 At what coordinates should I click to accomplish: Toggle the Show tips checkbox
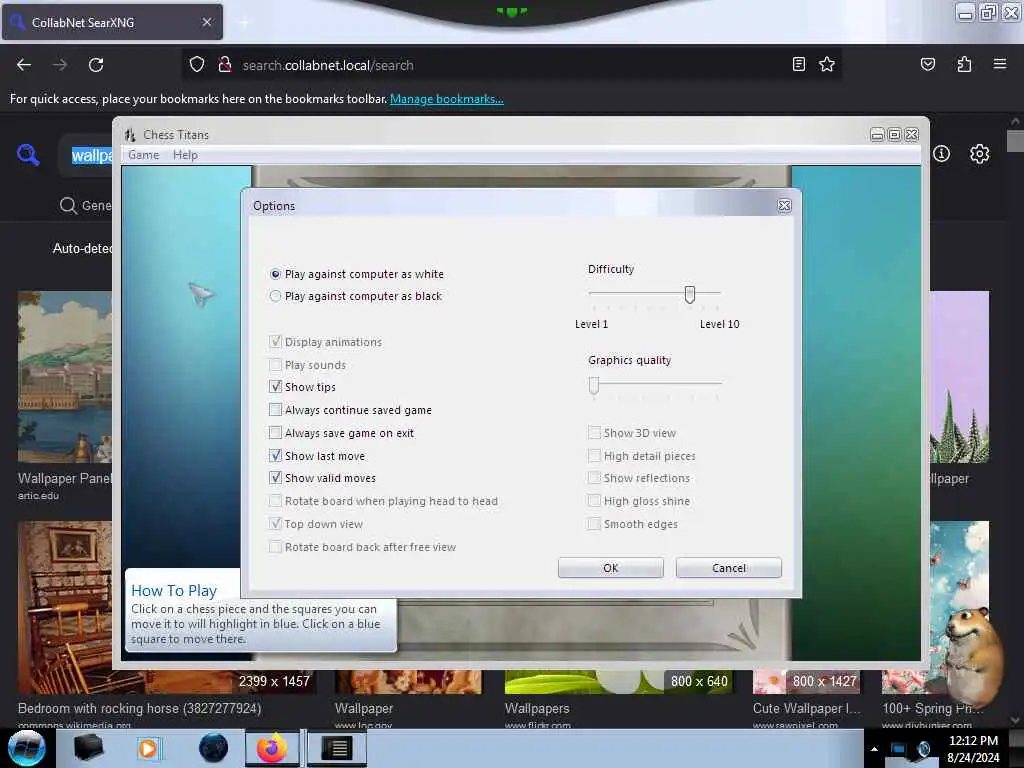click(275, 387)
